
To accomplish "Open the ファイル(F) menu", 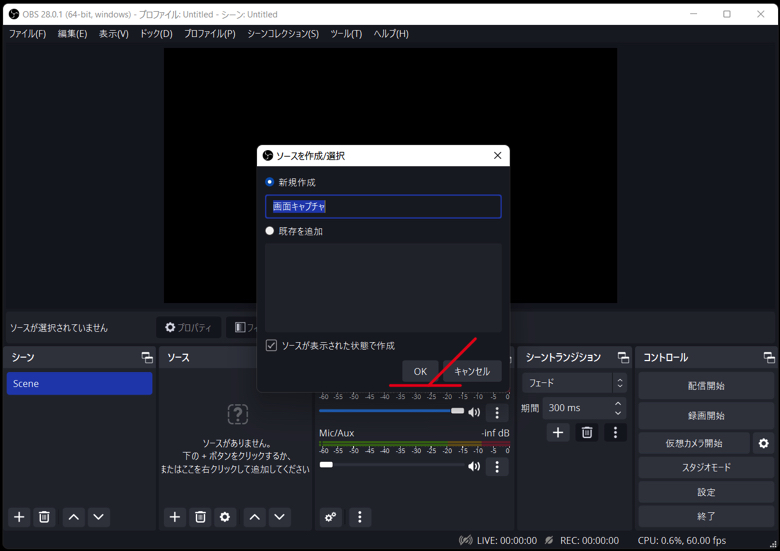I will coord(27,34).
